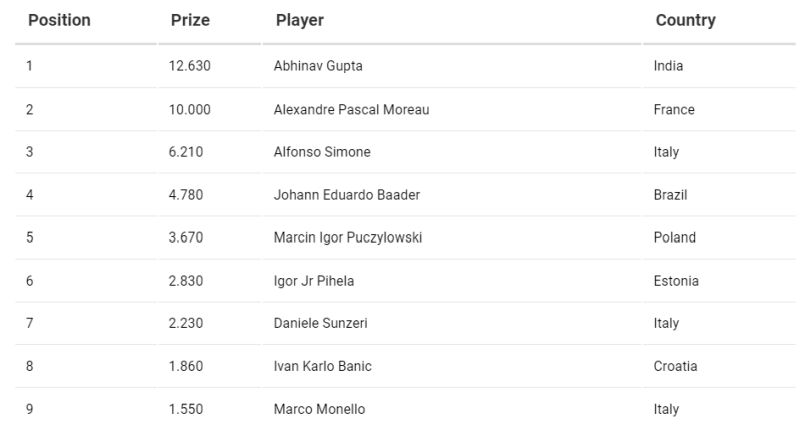Click the 1.550 prize value
The image size is (800, 430).
tap(186, 409)
